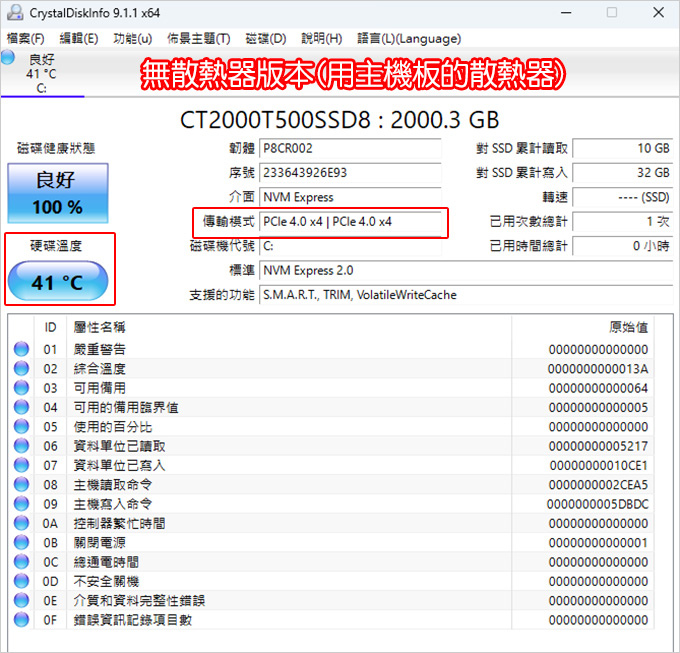The width and height of the screenshot is (680, 653).
Task: Click the total host reads value 10 GB
Action: 623,148
